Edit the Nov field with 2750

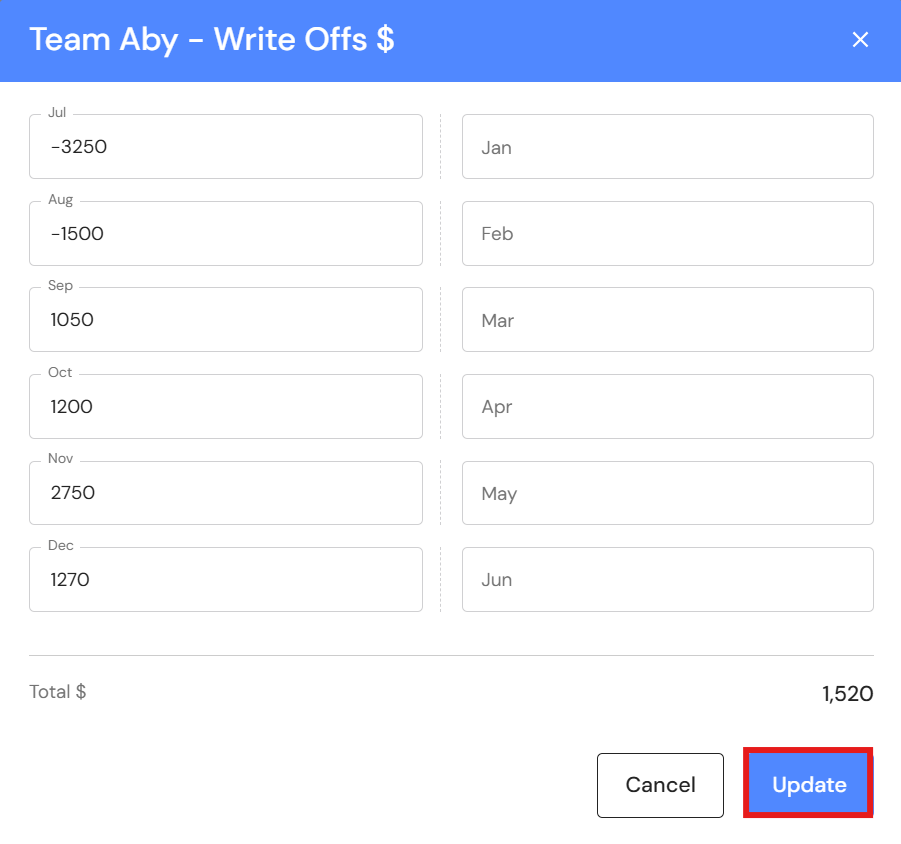pyautogui.click(x=225, y=493)
